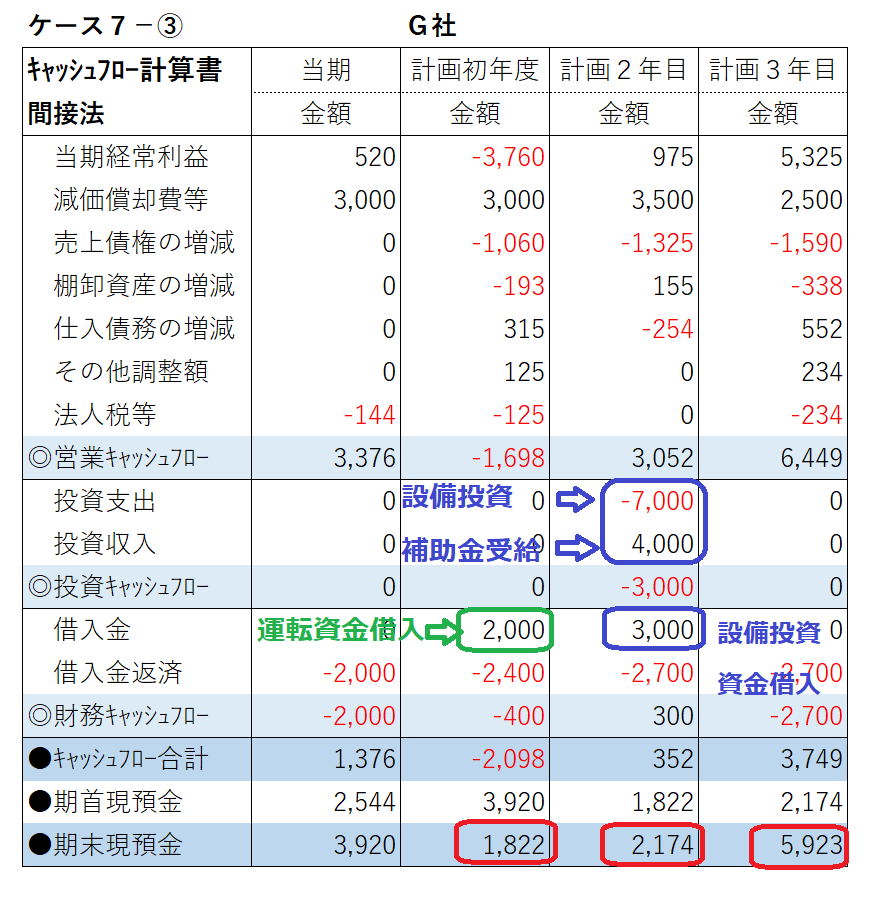Click -1,698 in 営業キャッシュフロー row
873x898 pixels.
point(508,458)
